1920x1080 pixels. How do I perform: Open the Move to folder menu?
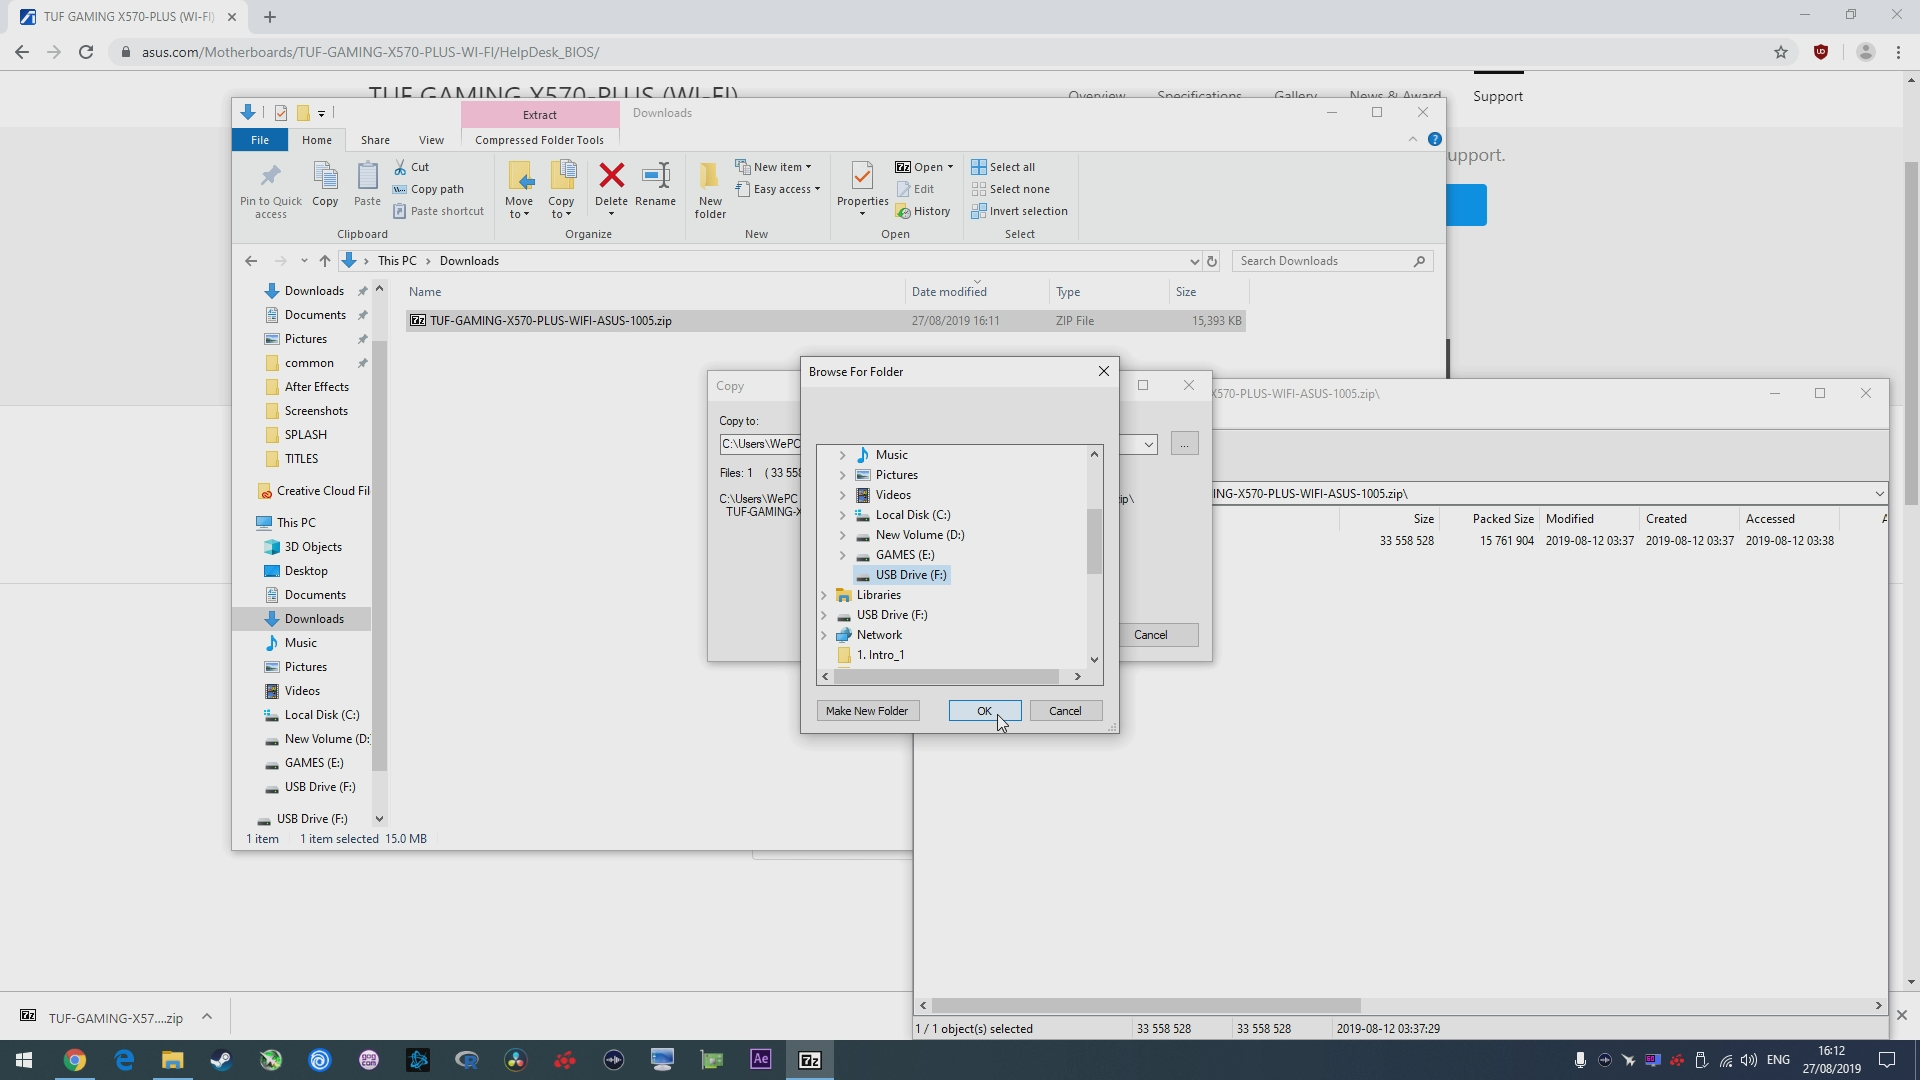click(519, 190)
